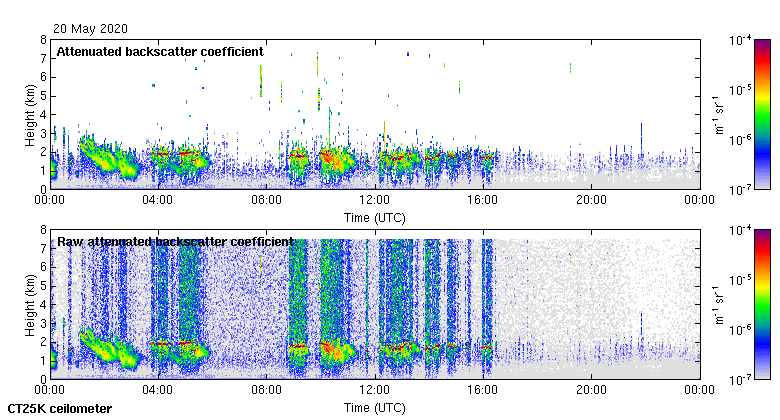The width and height of the screenshot is (780, 420).
Task: Click the bottom plot colorbar
Action: point(762,305)
